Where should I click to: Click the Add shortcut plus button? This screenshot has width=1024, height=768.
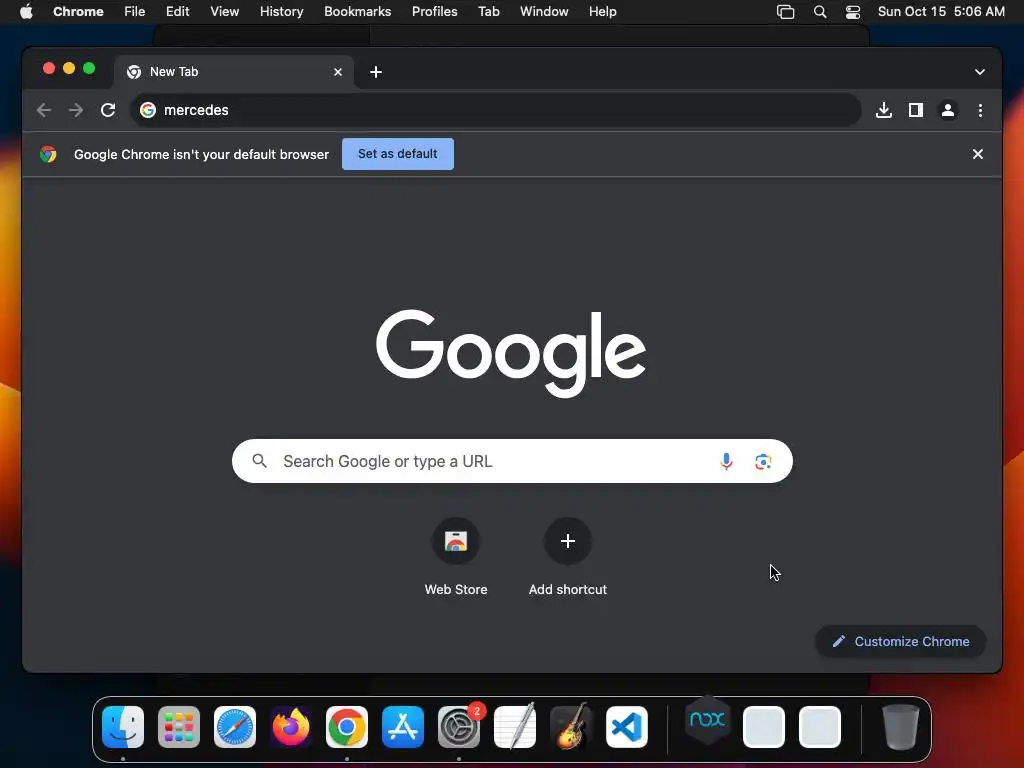click(568, 541)
